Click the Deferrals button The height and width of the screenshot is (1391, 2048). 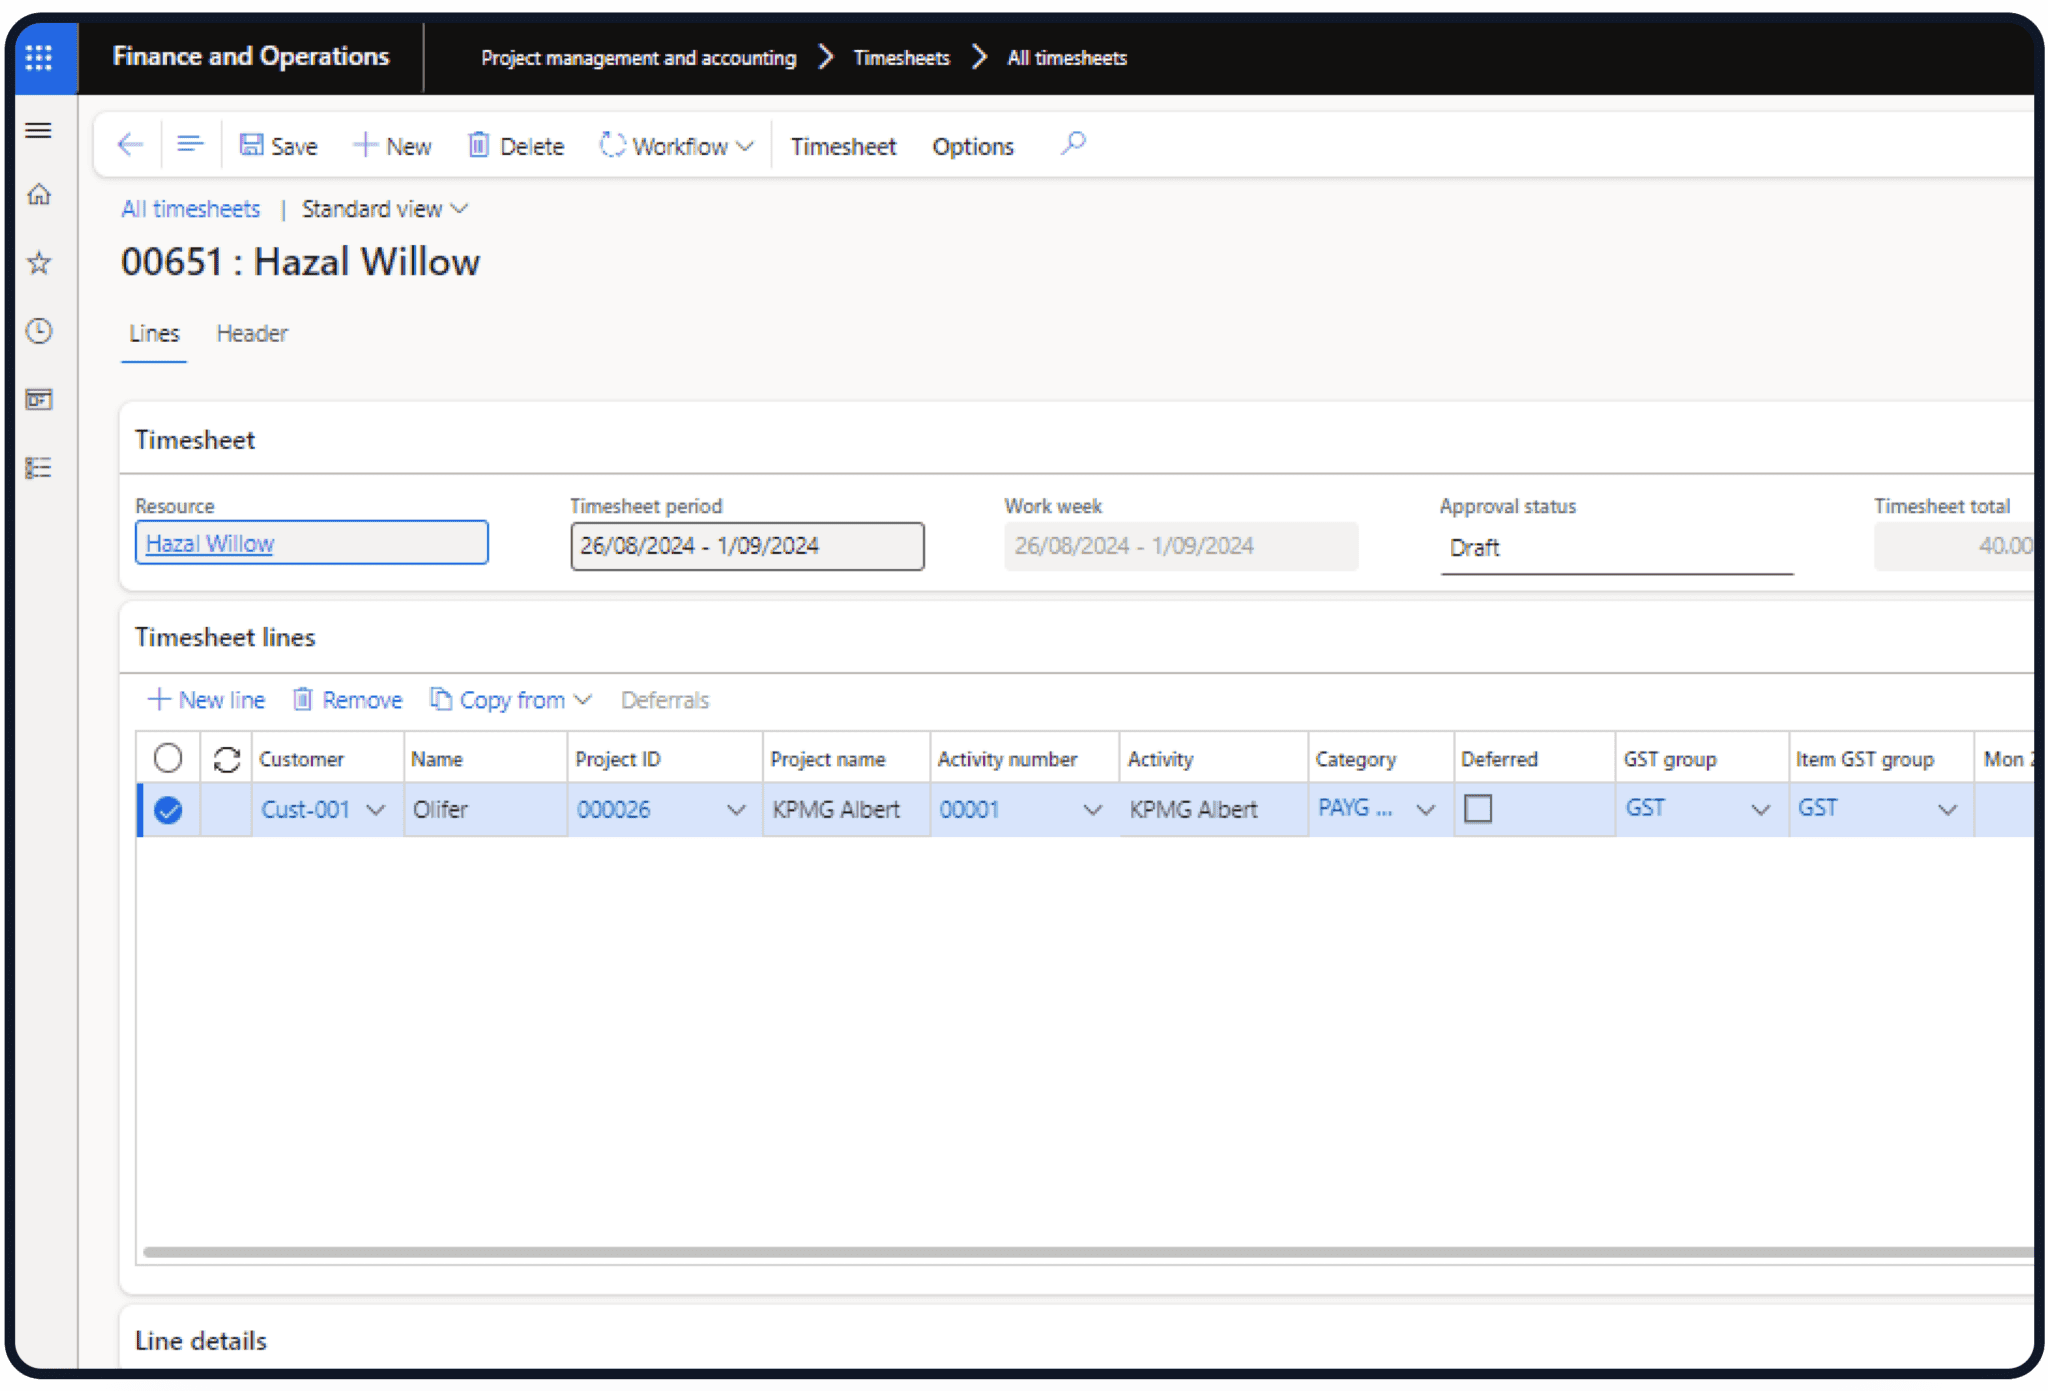[x=665, y=700]
